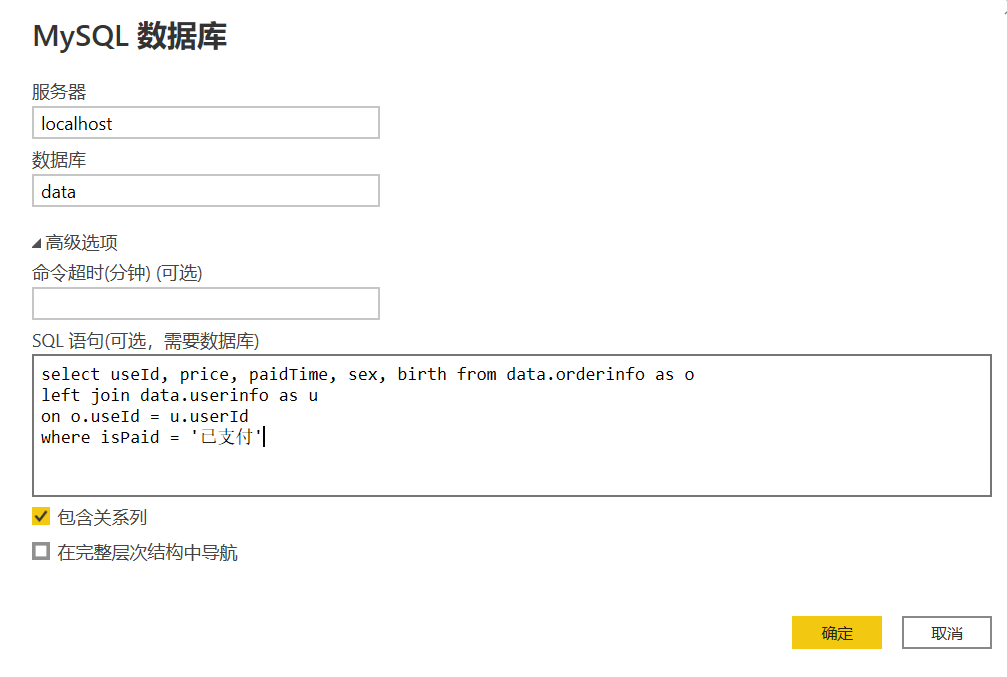Click the SQL line starting with 'left join'

coord(180,395)
